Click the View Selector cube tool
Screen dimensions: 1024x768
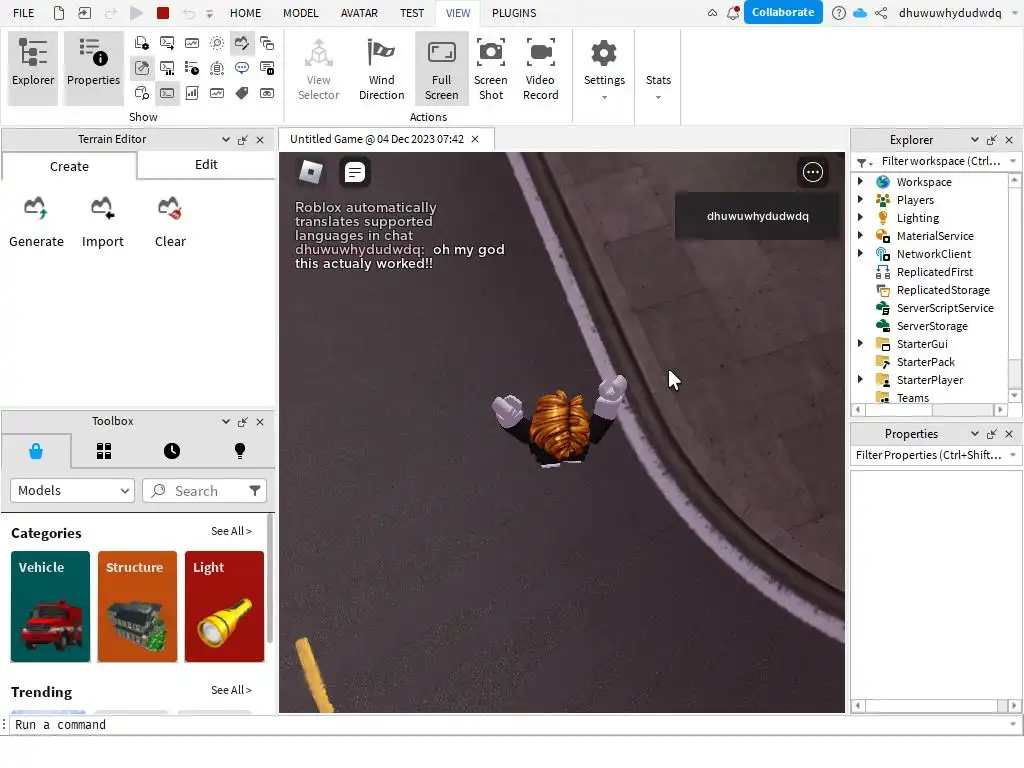[319, 69]
